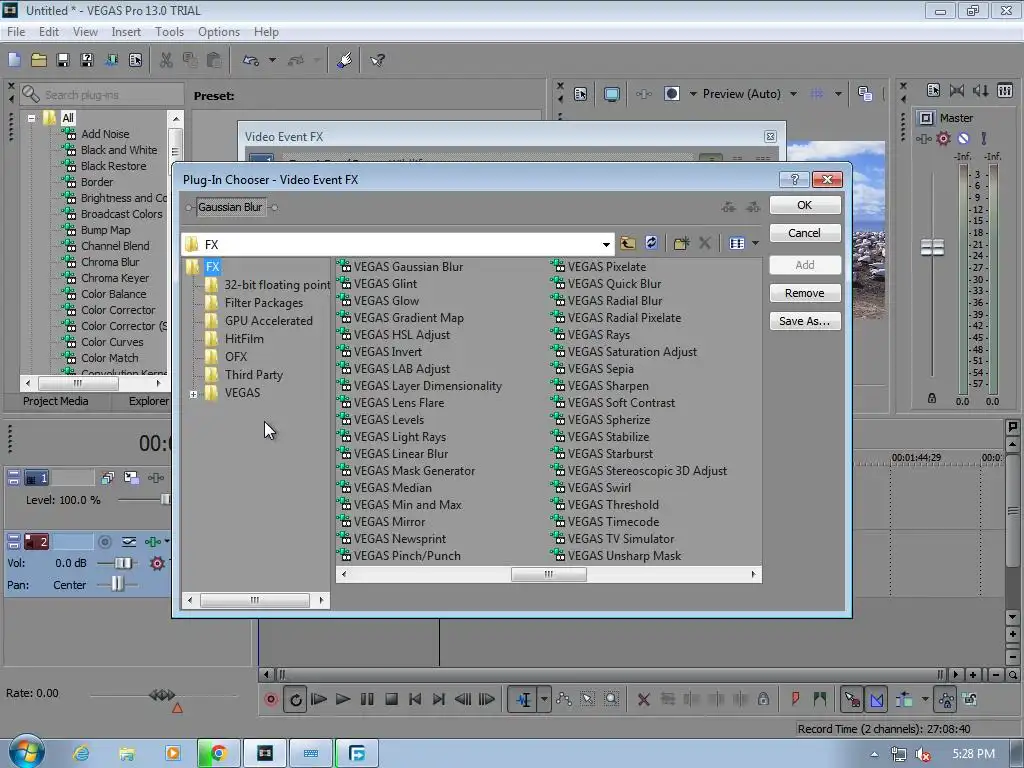Click the Up One Level folder icon in Plug-In Chooser
1024x768 pixels.
click(x=628, y=244)
